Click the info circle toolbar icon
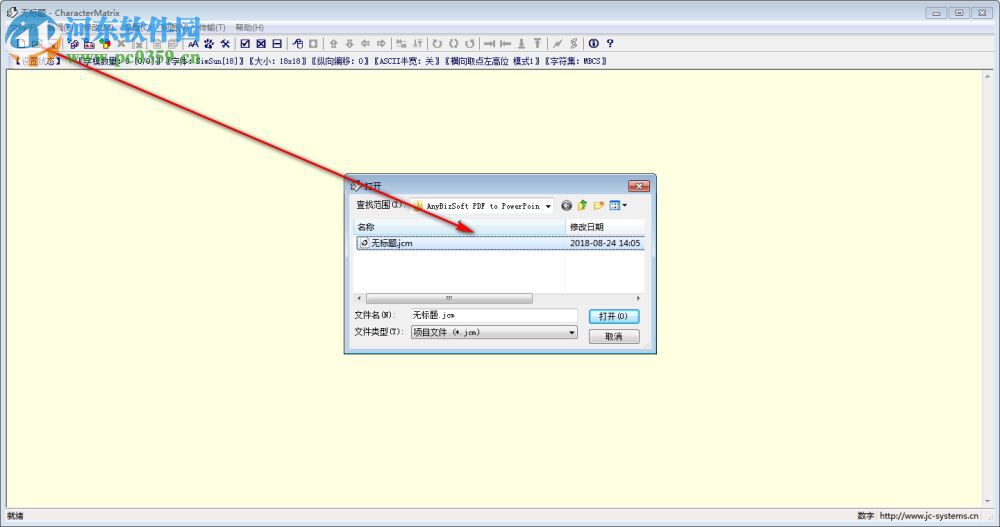Viewport: 1000px width, 527px height. tap(594, 43)
